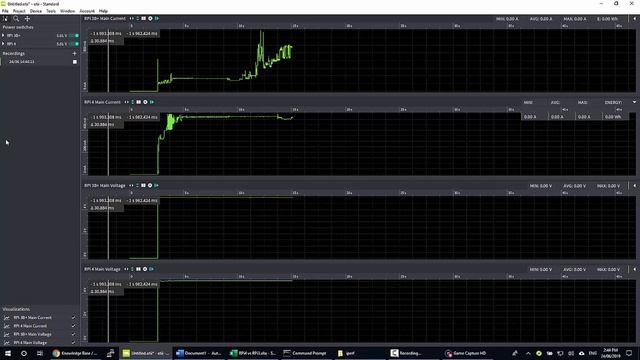Click vertical-fit arrows icon for RPI 4 Main Voltage
Image resolution: width=640 pixels, height=360 pixels.
pyautogui.click(x=132, y=269)
